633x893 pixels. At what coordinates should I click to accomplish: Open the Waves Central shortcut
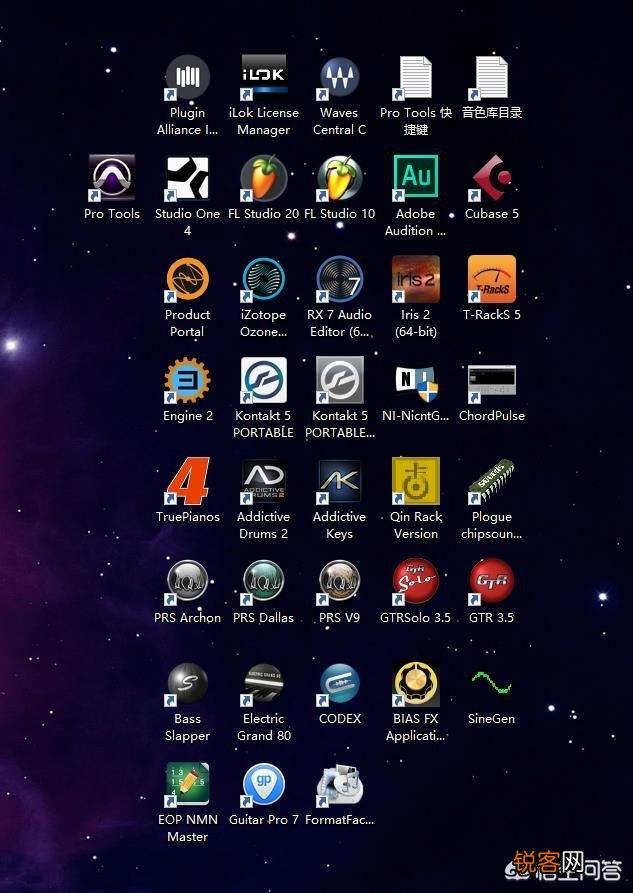340,77
